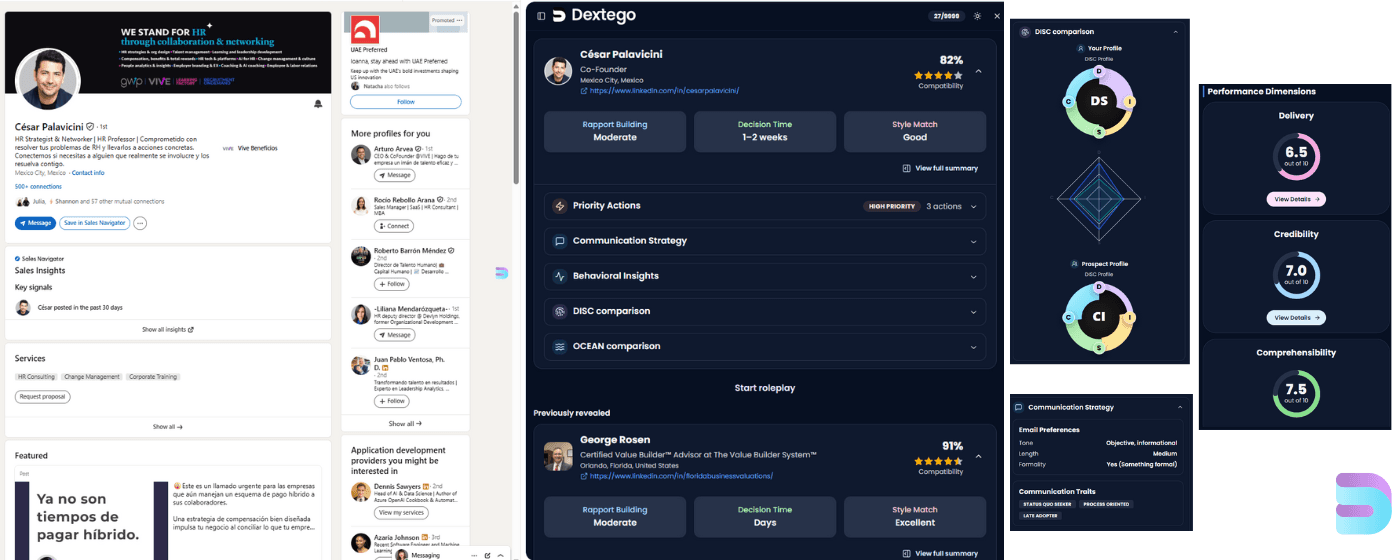Image resolution: width=1400 pixels, height=560 pixels.
Task: Show all insights in Sales Navigator
Action: coord(168,329)
